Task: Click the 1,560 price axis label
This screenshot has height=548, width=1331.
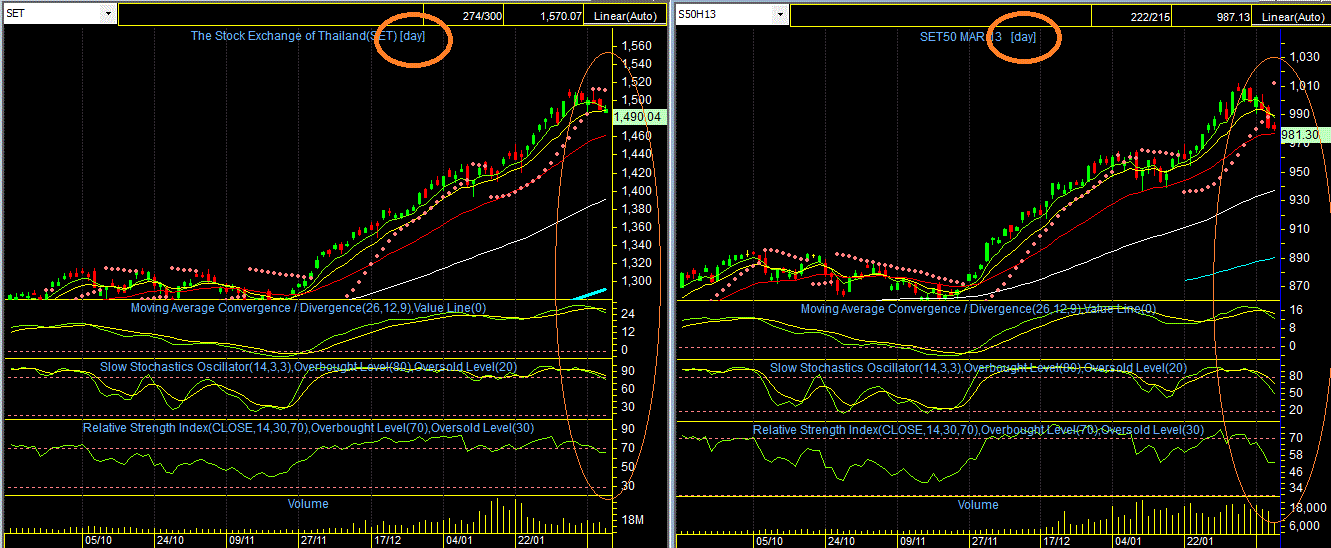Action: click(x=636, y=46)
